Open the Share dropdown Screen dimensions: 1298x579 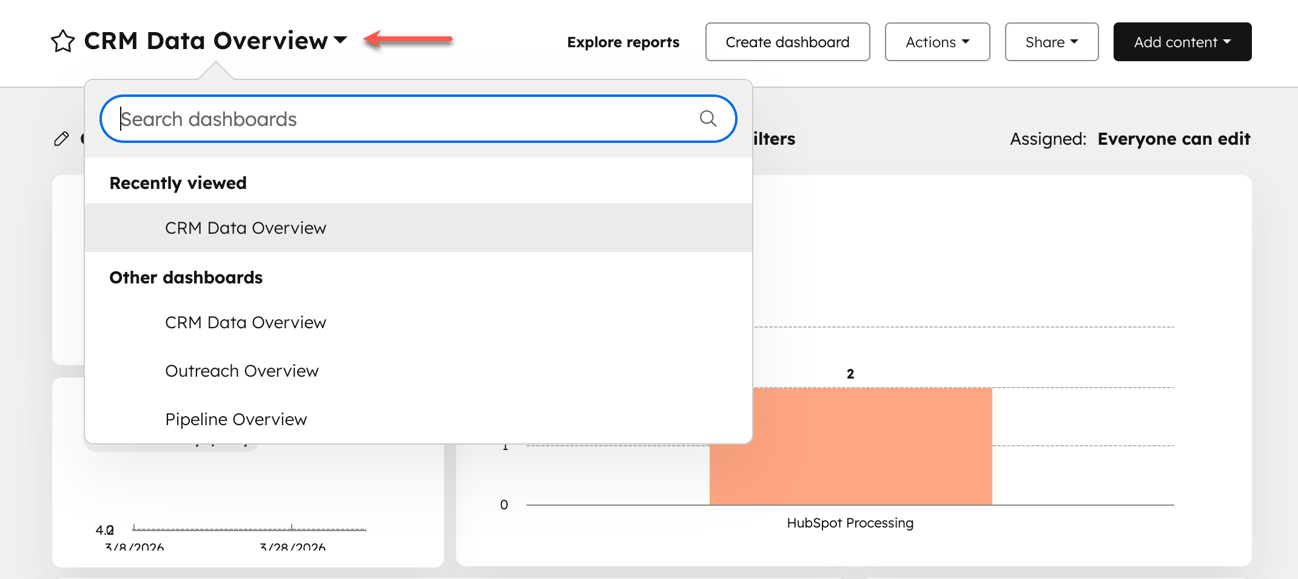pyautogui.click(x=1051, y=42)
